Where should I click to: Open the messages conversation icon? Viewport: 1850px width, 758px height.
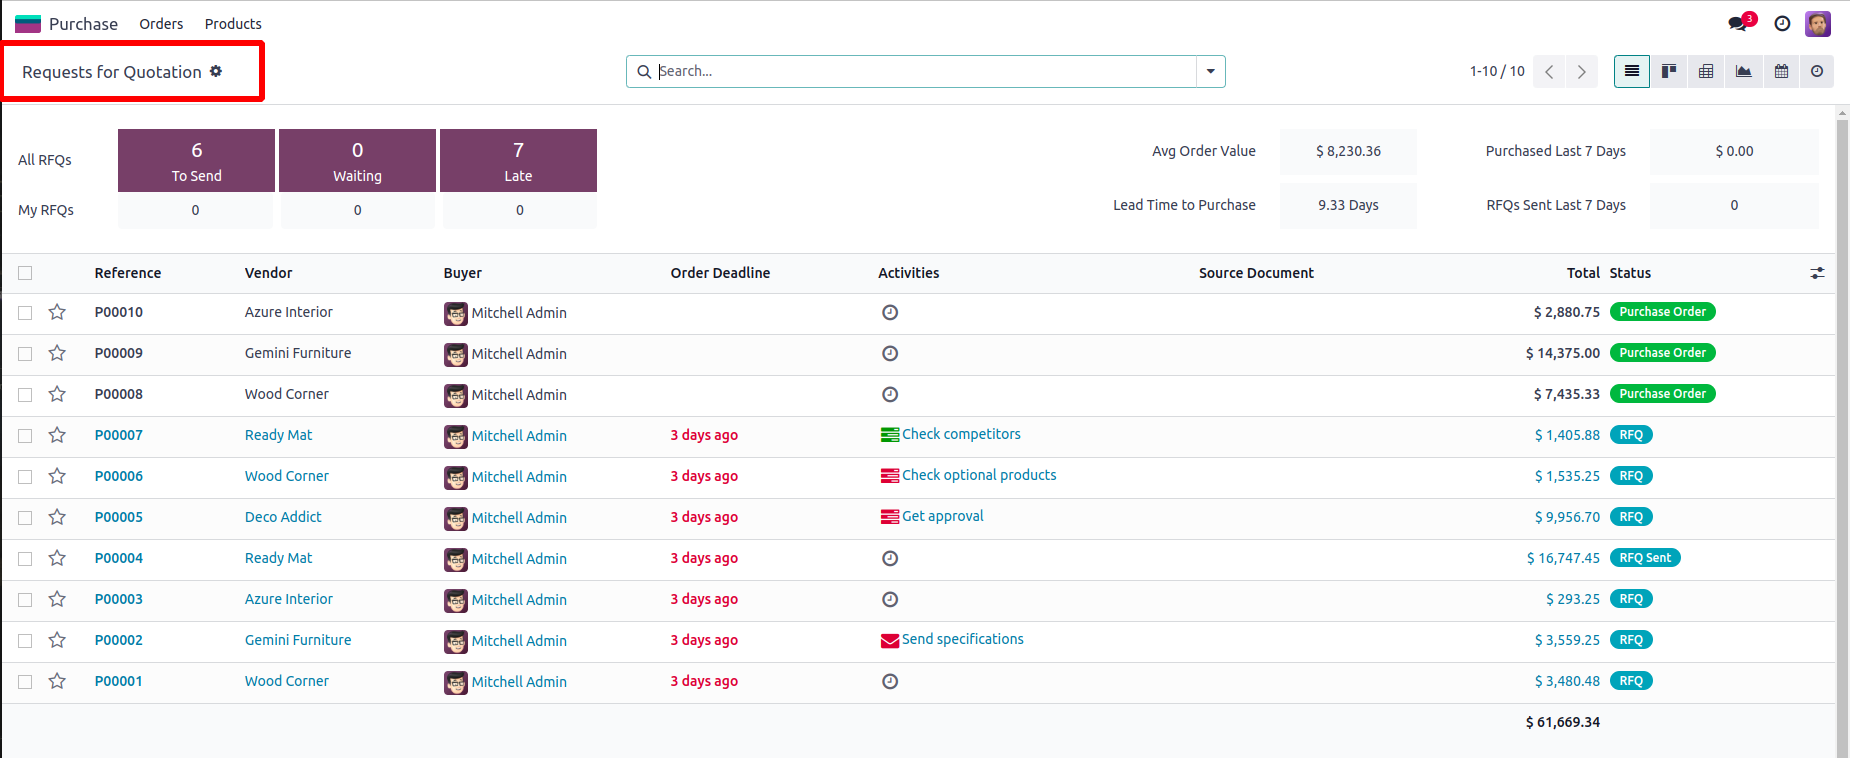coord(1738,24)
